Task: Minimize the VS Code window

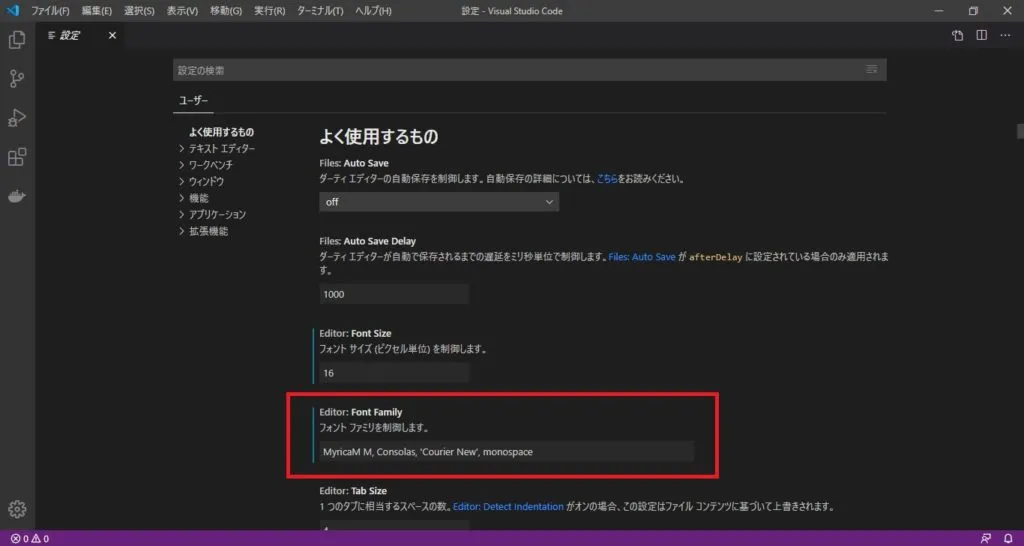Action: [938, 11]
